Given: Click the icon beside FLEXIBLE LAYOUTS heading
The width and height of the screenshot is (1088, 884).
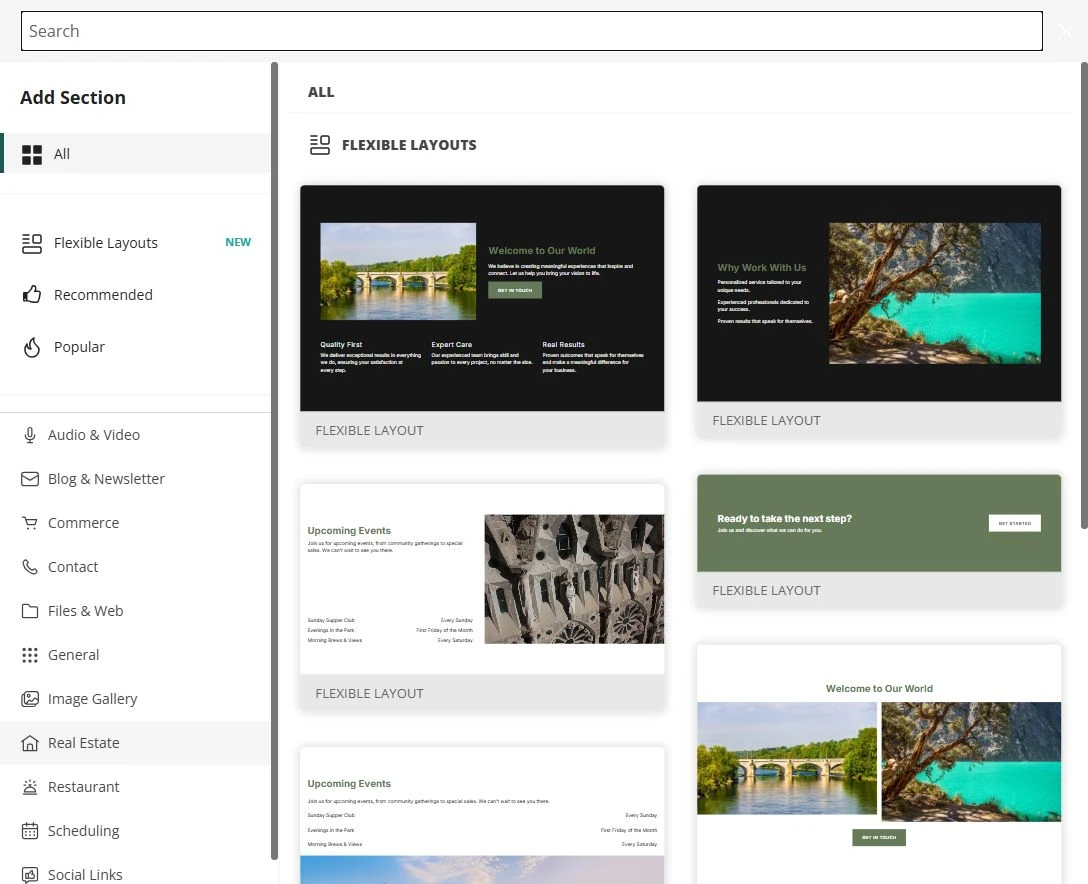Looking at the screenshot, I should 320,145.
